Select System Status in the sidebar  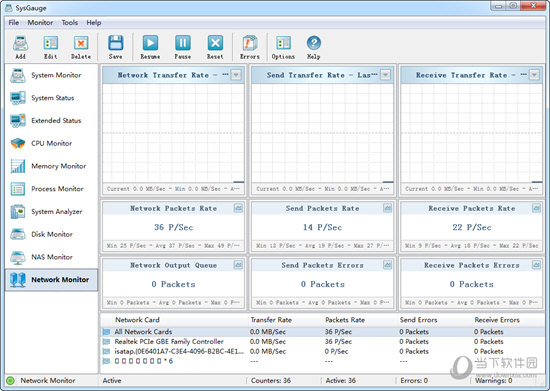(51, 98)
